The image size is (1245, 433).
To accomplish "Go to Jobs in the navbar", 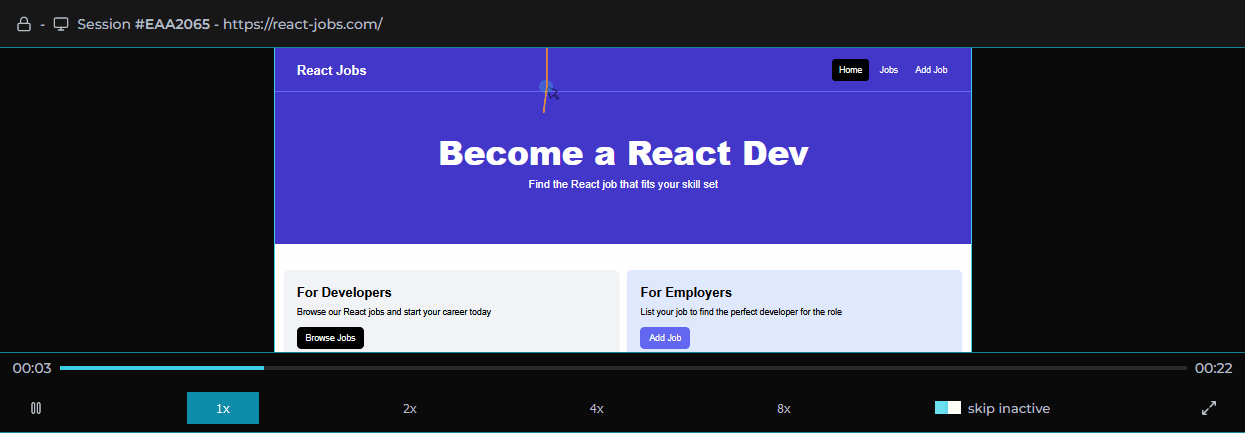I will pos(888,70).
